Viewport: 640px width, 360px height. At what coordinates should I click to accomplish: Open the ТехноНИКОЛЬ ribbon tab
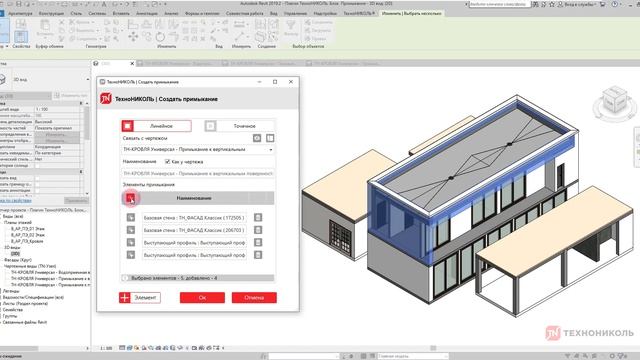359,13
